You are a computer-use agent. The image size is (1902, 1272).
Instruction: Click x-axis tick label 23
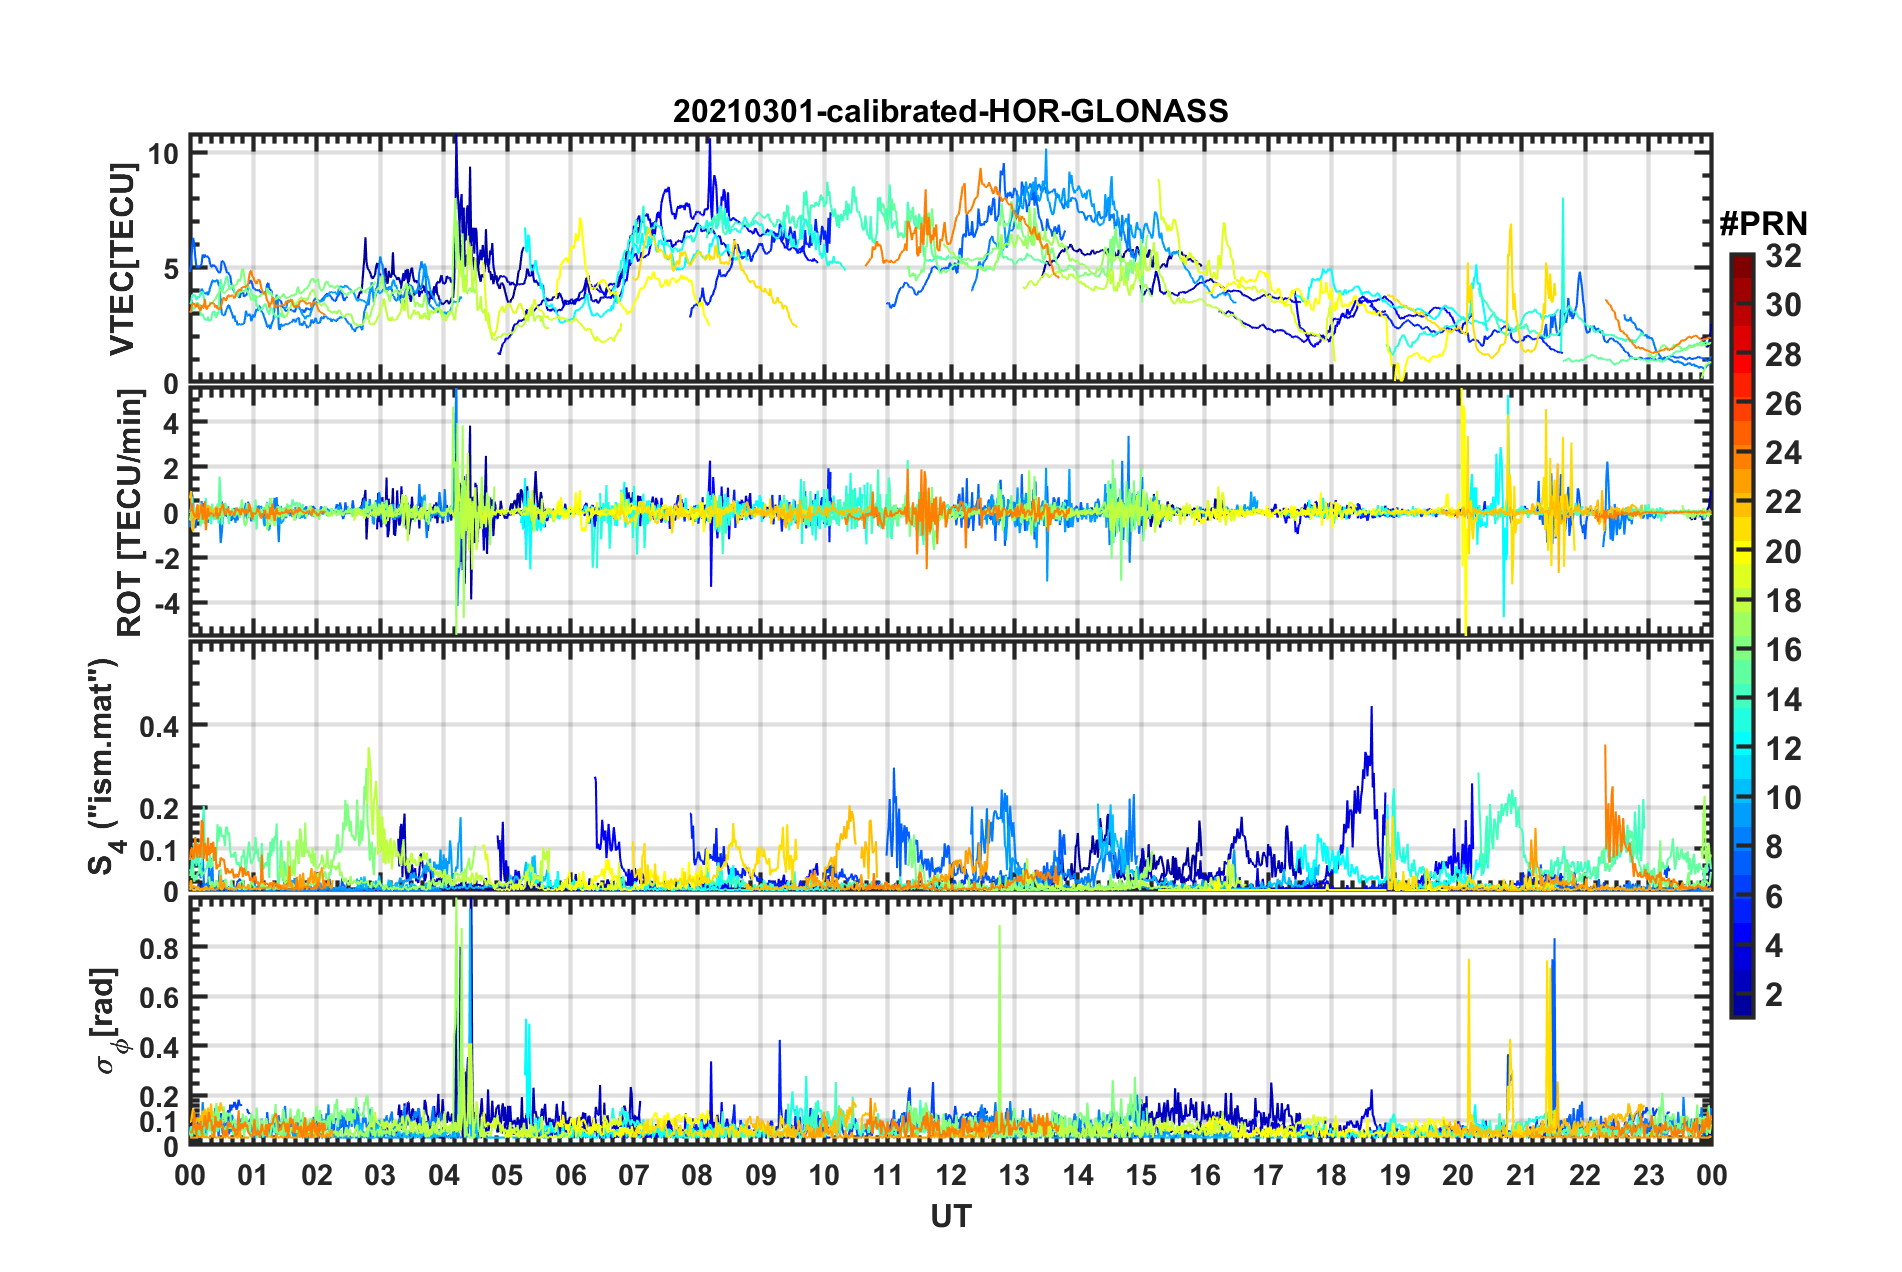1648,1174
